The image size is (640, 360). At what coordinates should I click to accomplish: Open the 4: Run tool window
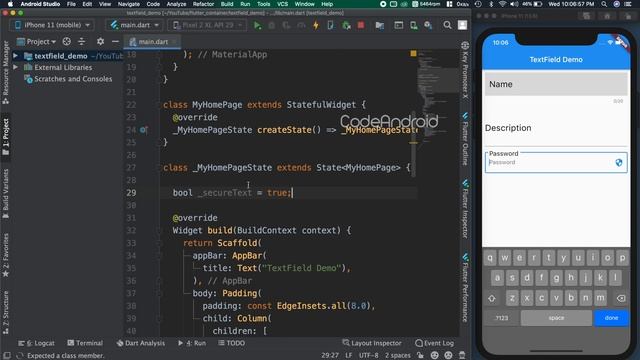point(192,343)
